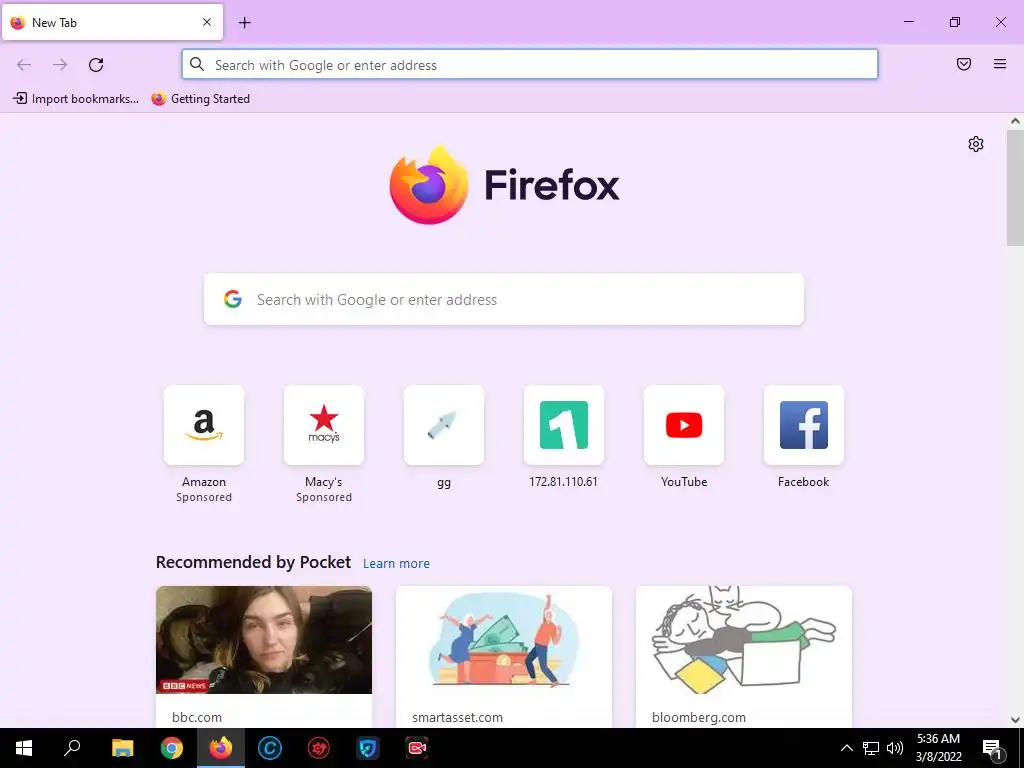Click the Learn more Pocket link

tap(396, 564)
